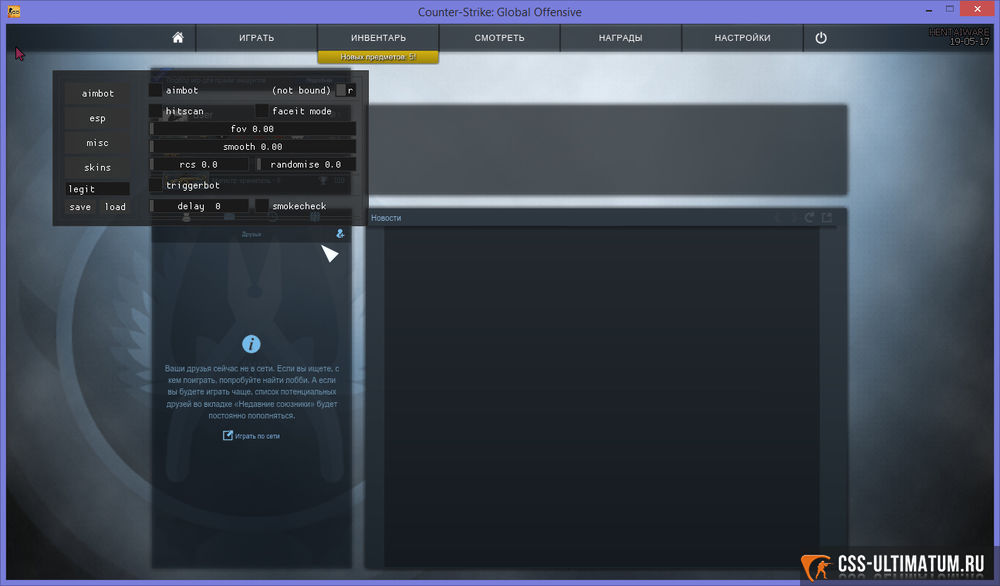Enable the aimbot checkbox

[156, 90]
